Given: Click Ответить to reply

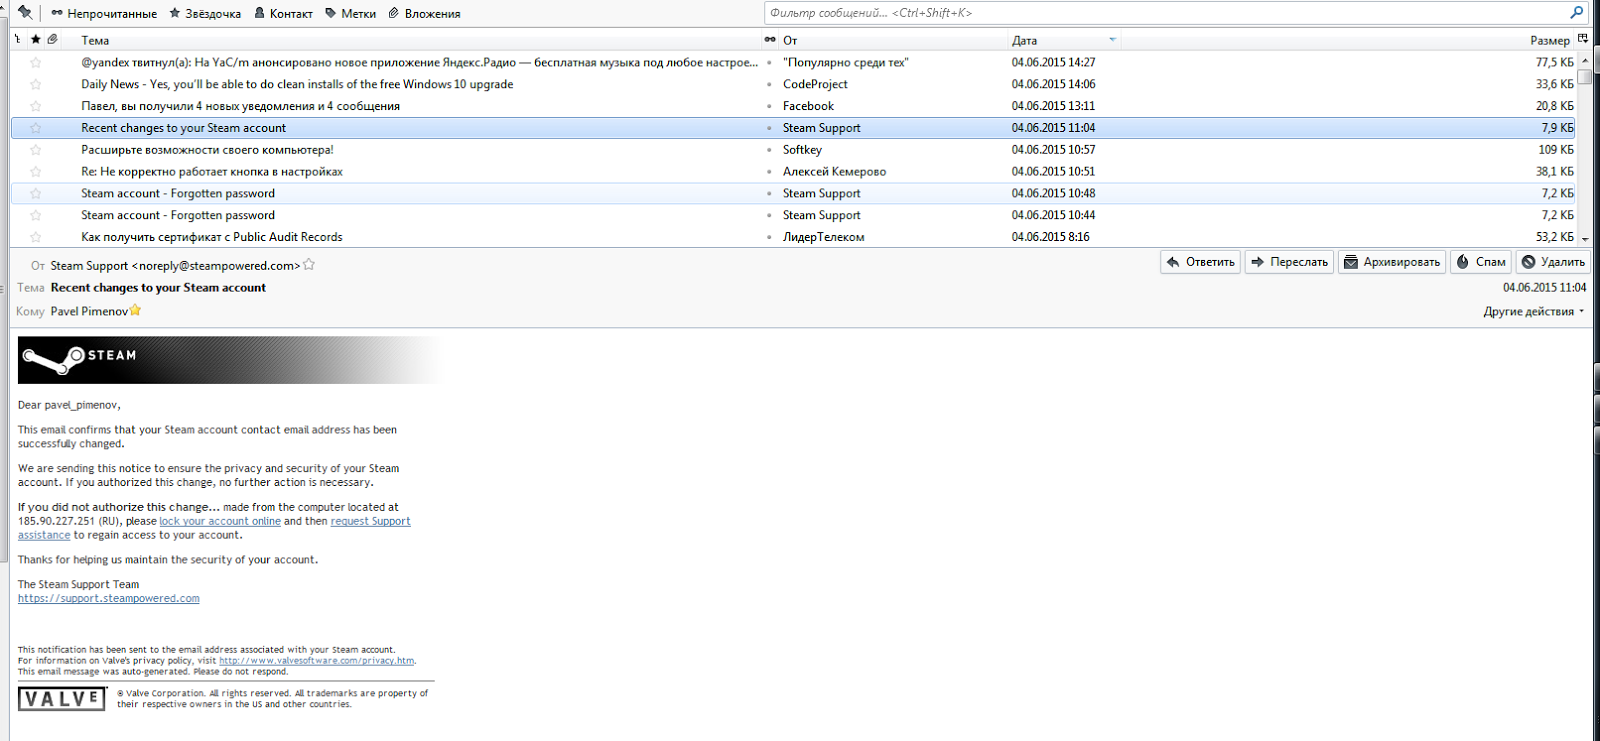Looking at the screenshot, I should tap(1200, 262).
